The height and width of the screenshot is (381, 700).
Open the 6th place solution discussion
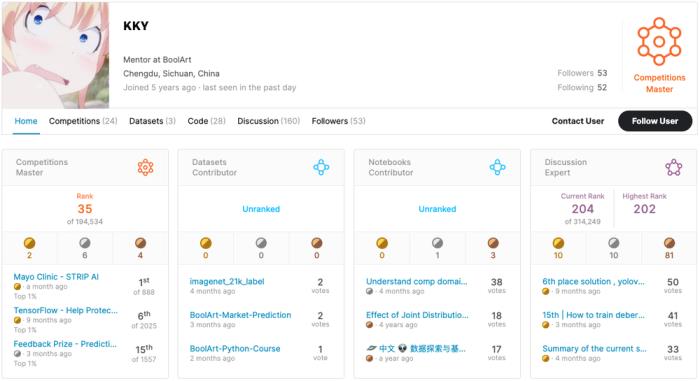click(593, 281)
